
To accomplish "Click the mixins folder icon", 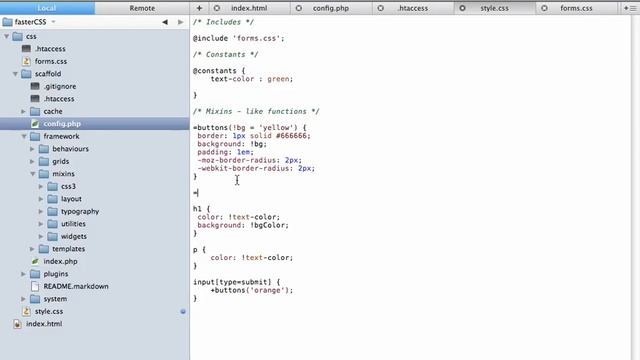I will (44, 174).
